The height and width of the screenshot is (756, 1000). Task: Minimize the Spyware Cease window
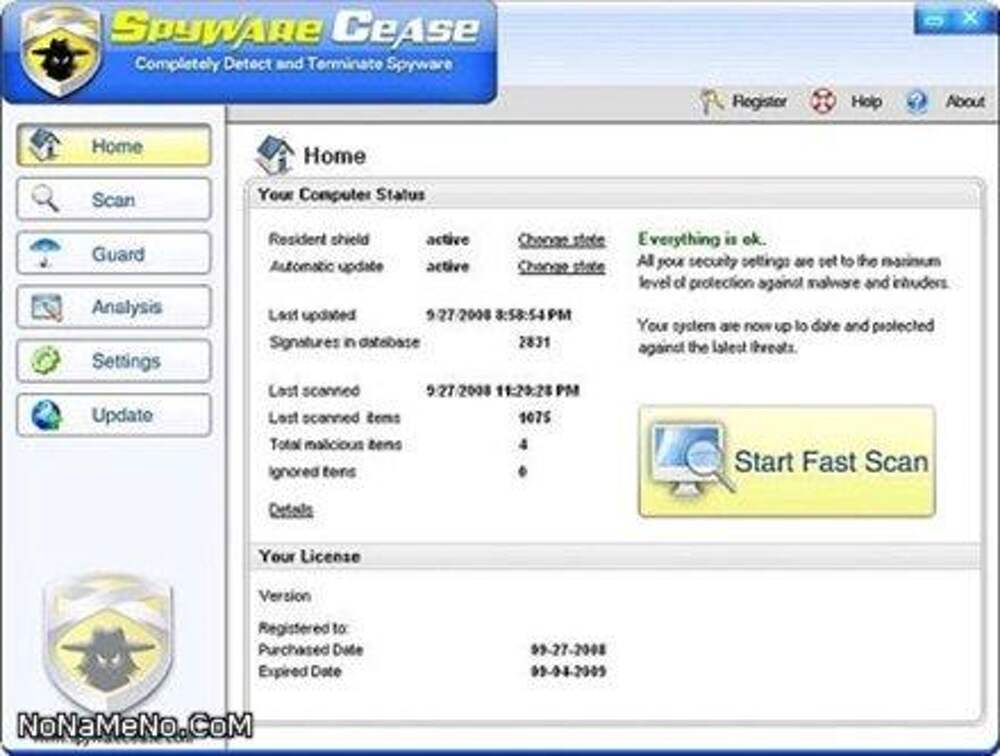[935, 20]
